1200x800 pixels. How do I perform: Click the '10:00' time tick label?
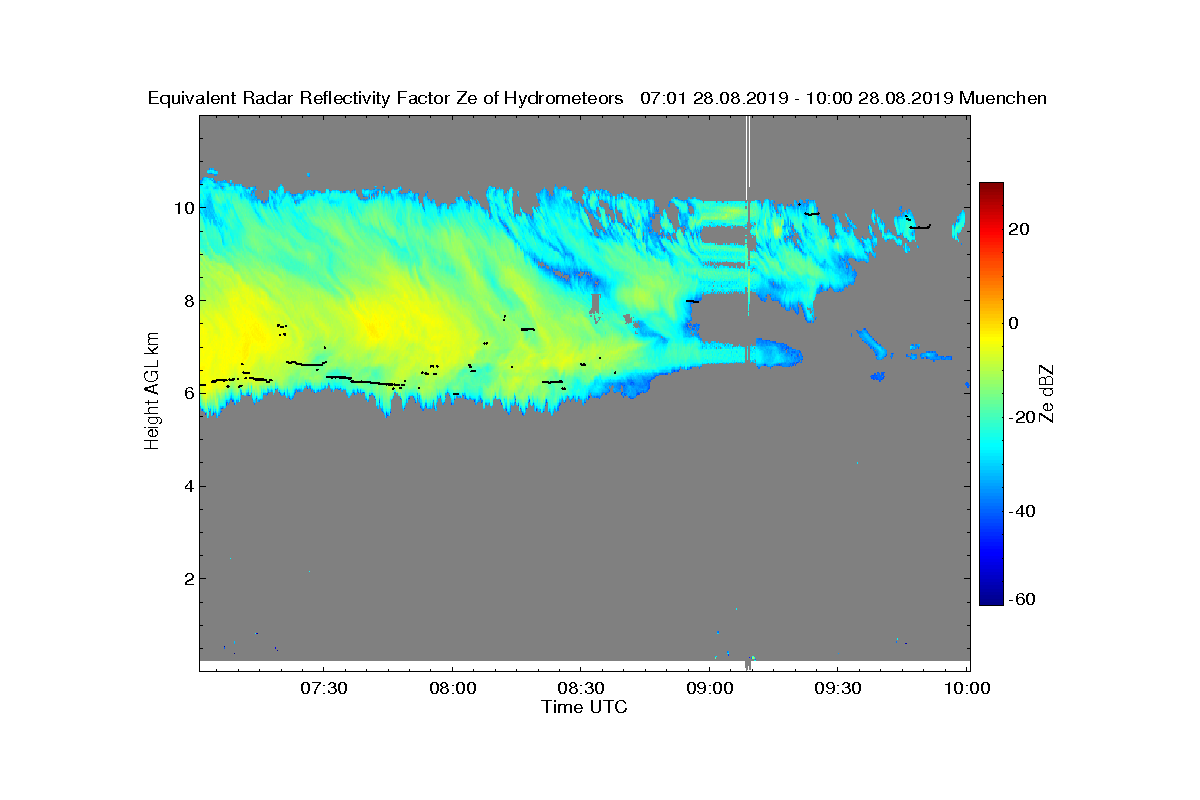click(968, 688)
